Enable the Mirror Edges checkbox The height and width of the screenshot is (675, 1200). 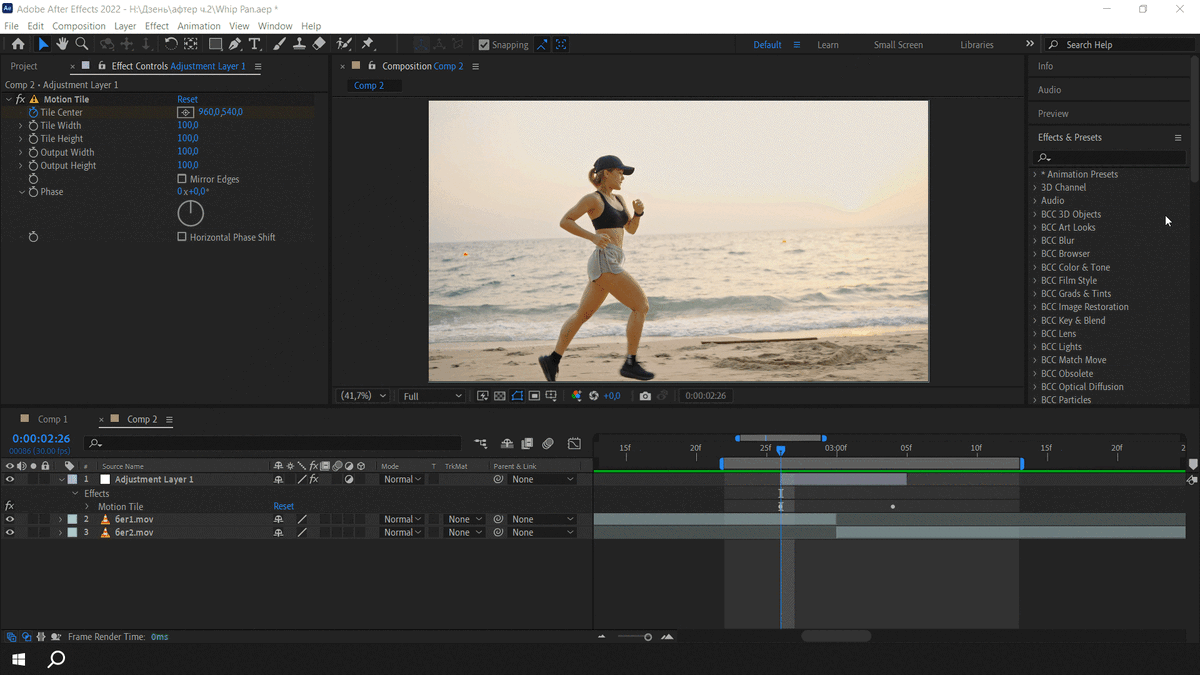[182, 179]
